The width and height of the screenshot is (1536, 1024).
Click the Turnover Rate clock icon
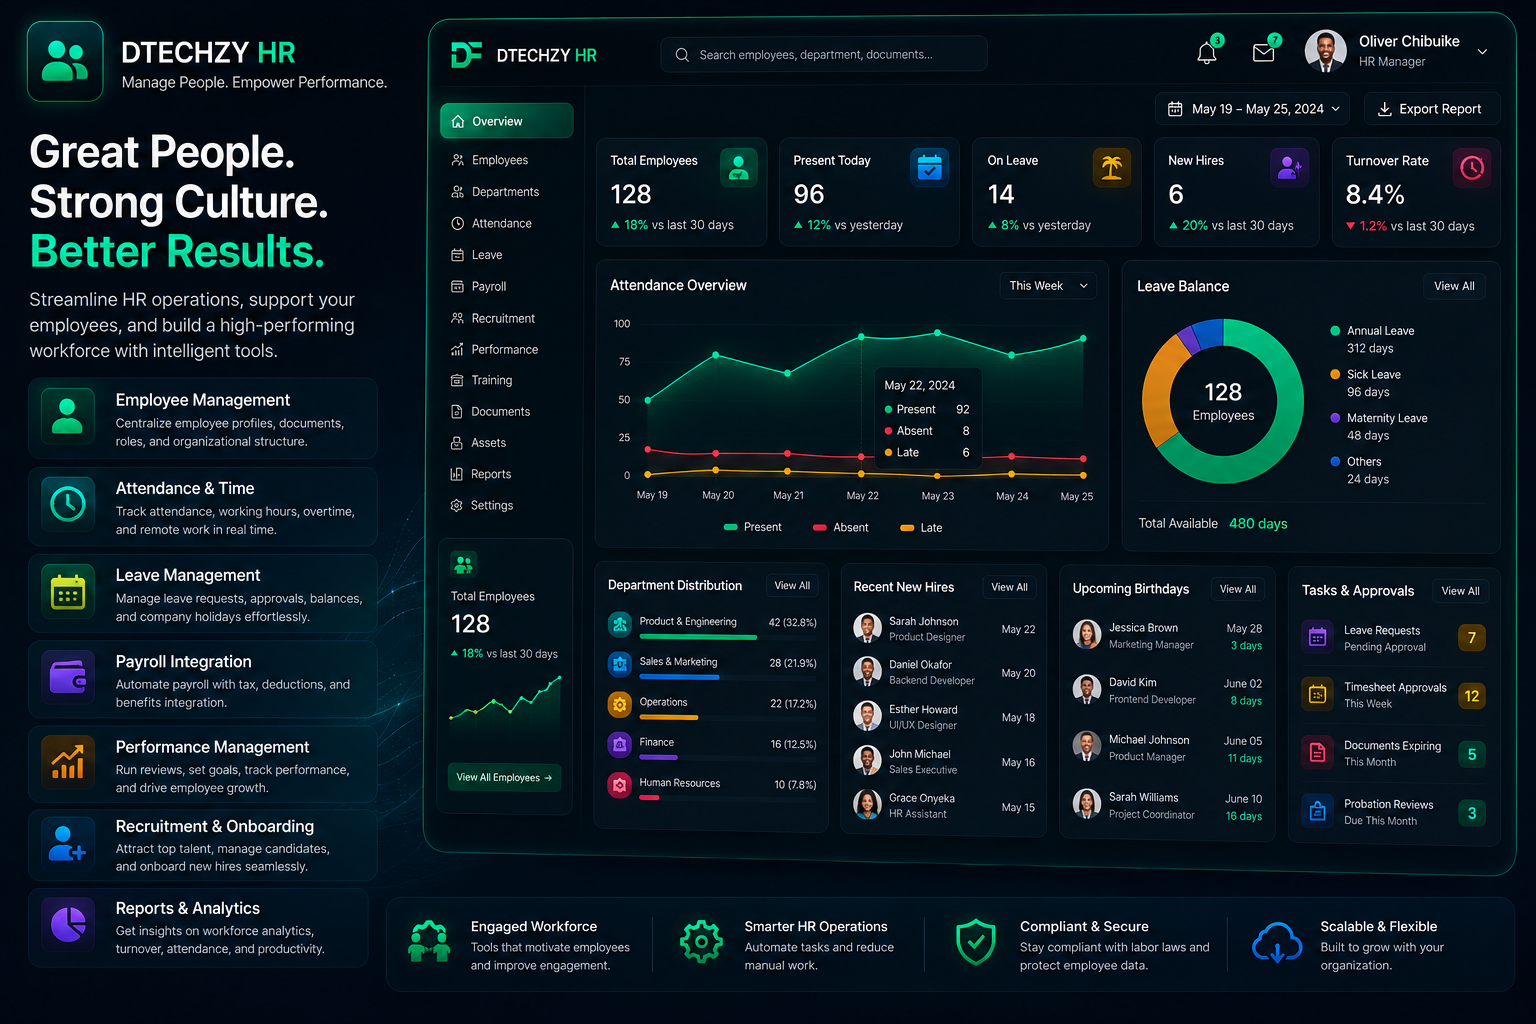pos(1472,168)
